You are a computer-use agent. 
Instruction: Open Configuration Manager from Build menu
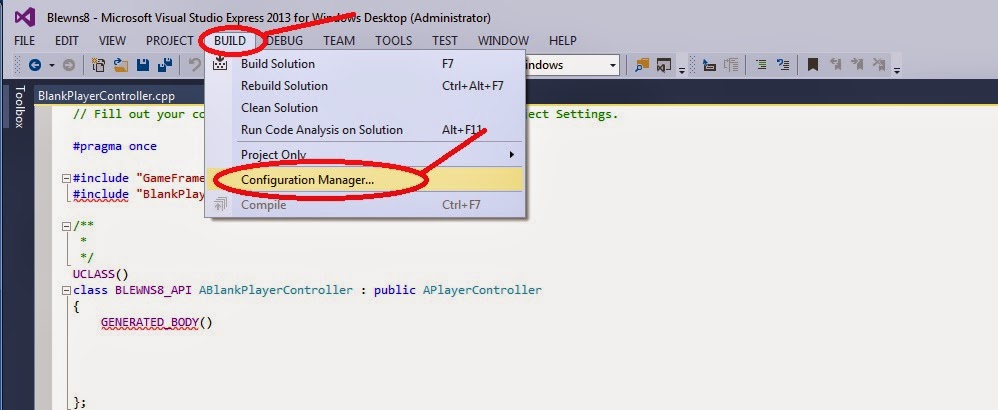click(x=365, y=180)
